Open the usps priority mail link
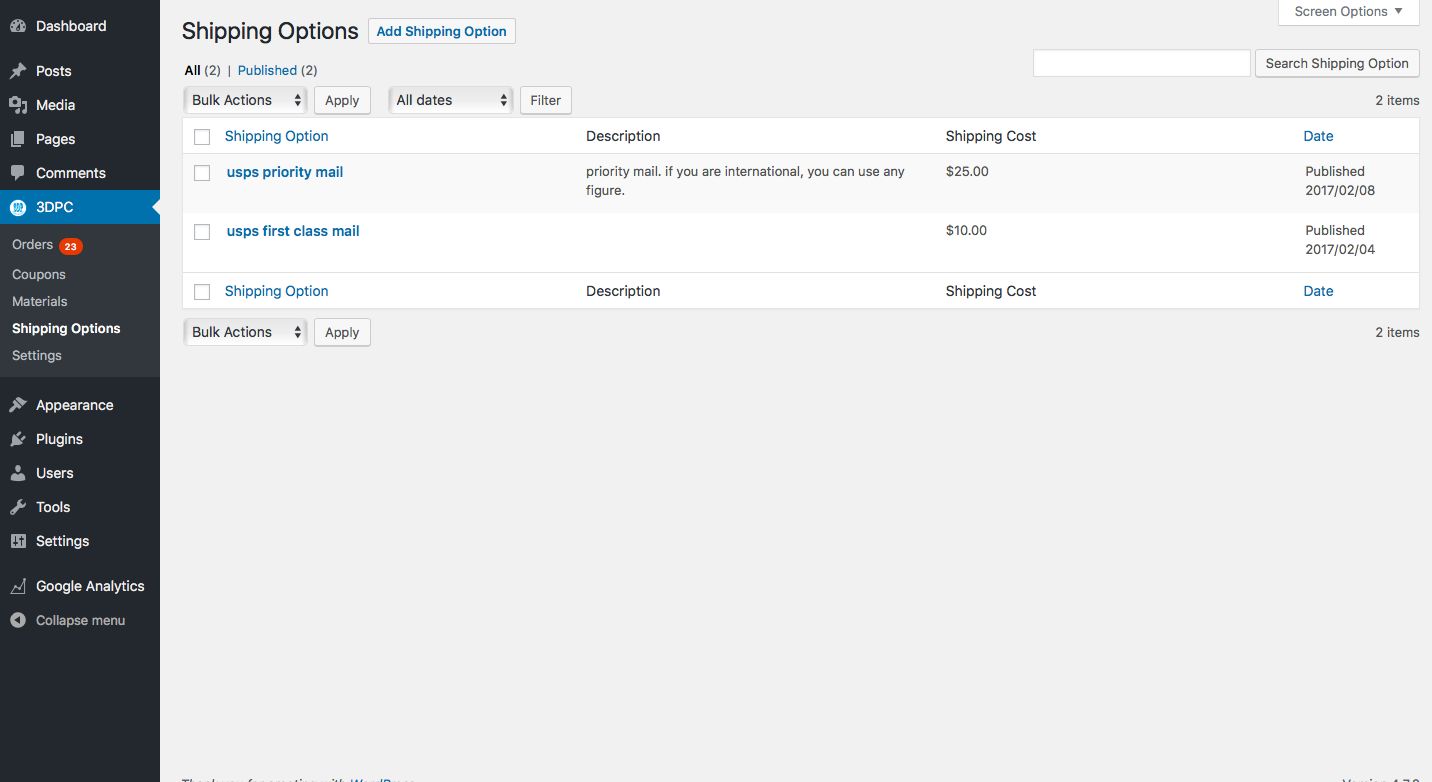This screenshot has width=1432, height=782. tap(285, 172)
